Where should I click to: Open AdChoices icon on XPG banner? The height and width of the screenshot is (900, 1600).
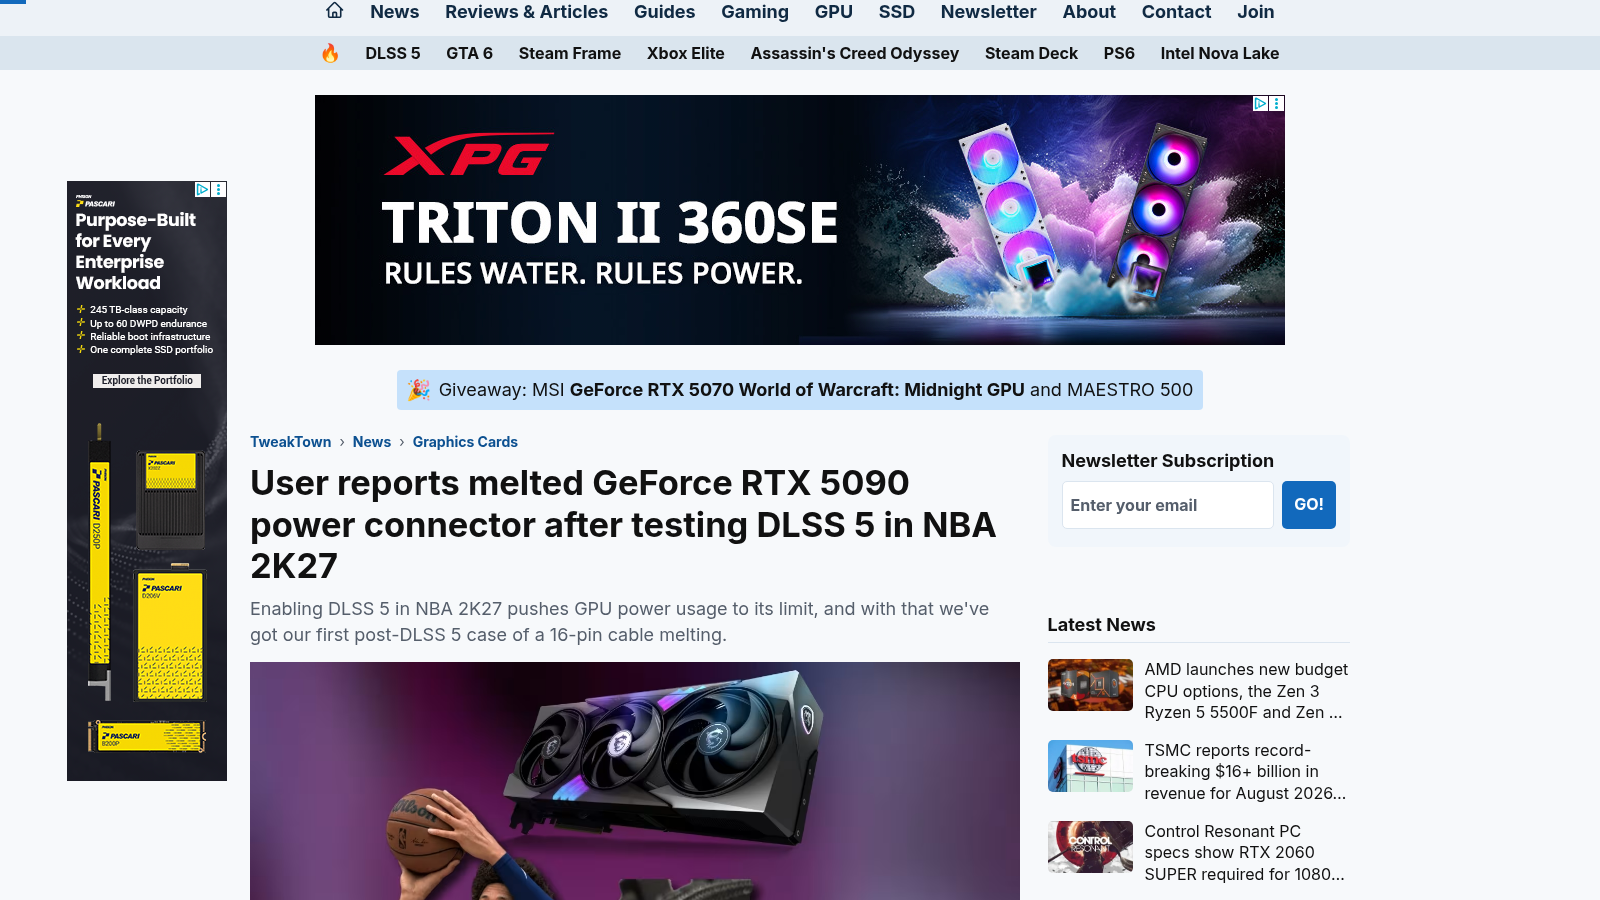(1260, 103)
